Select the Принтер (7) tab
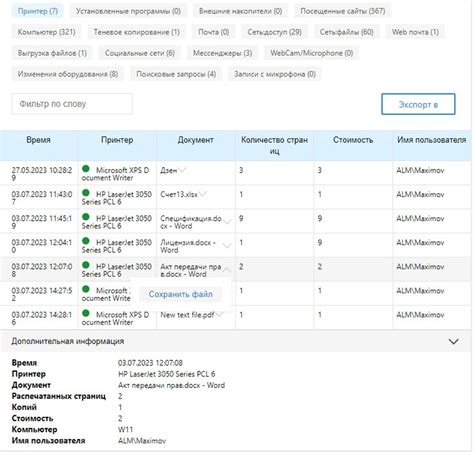Screen dimensions: 474x452 38,11
